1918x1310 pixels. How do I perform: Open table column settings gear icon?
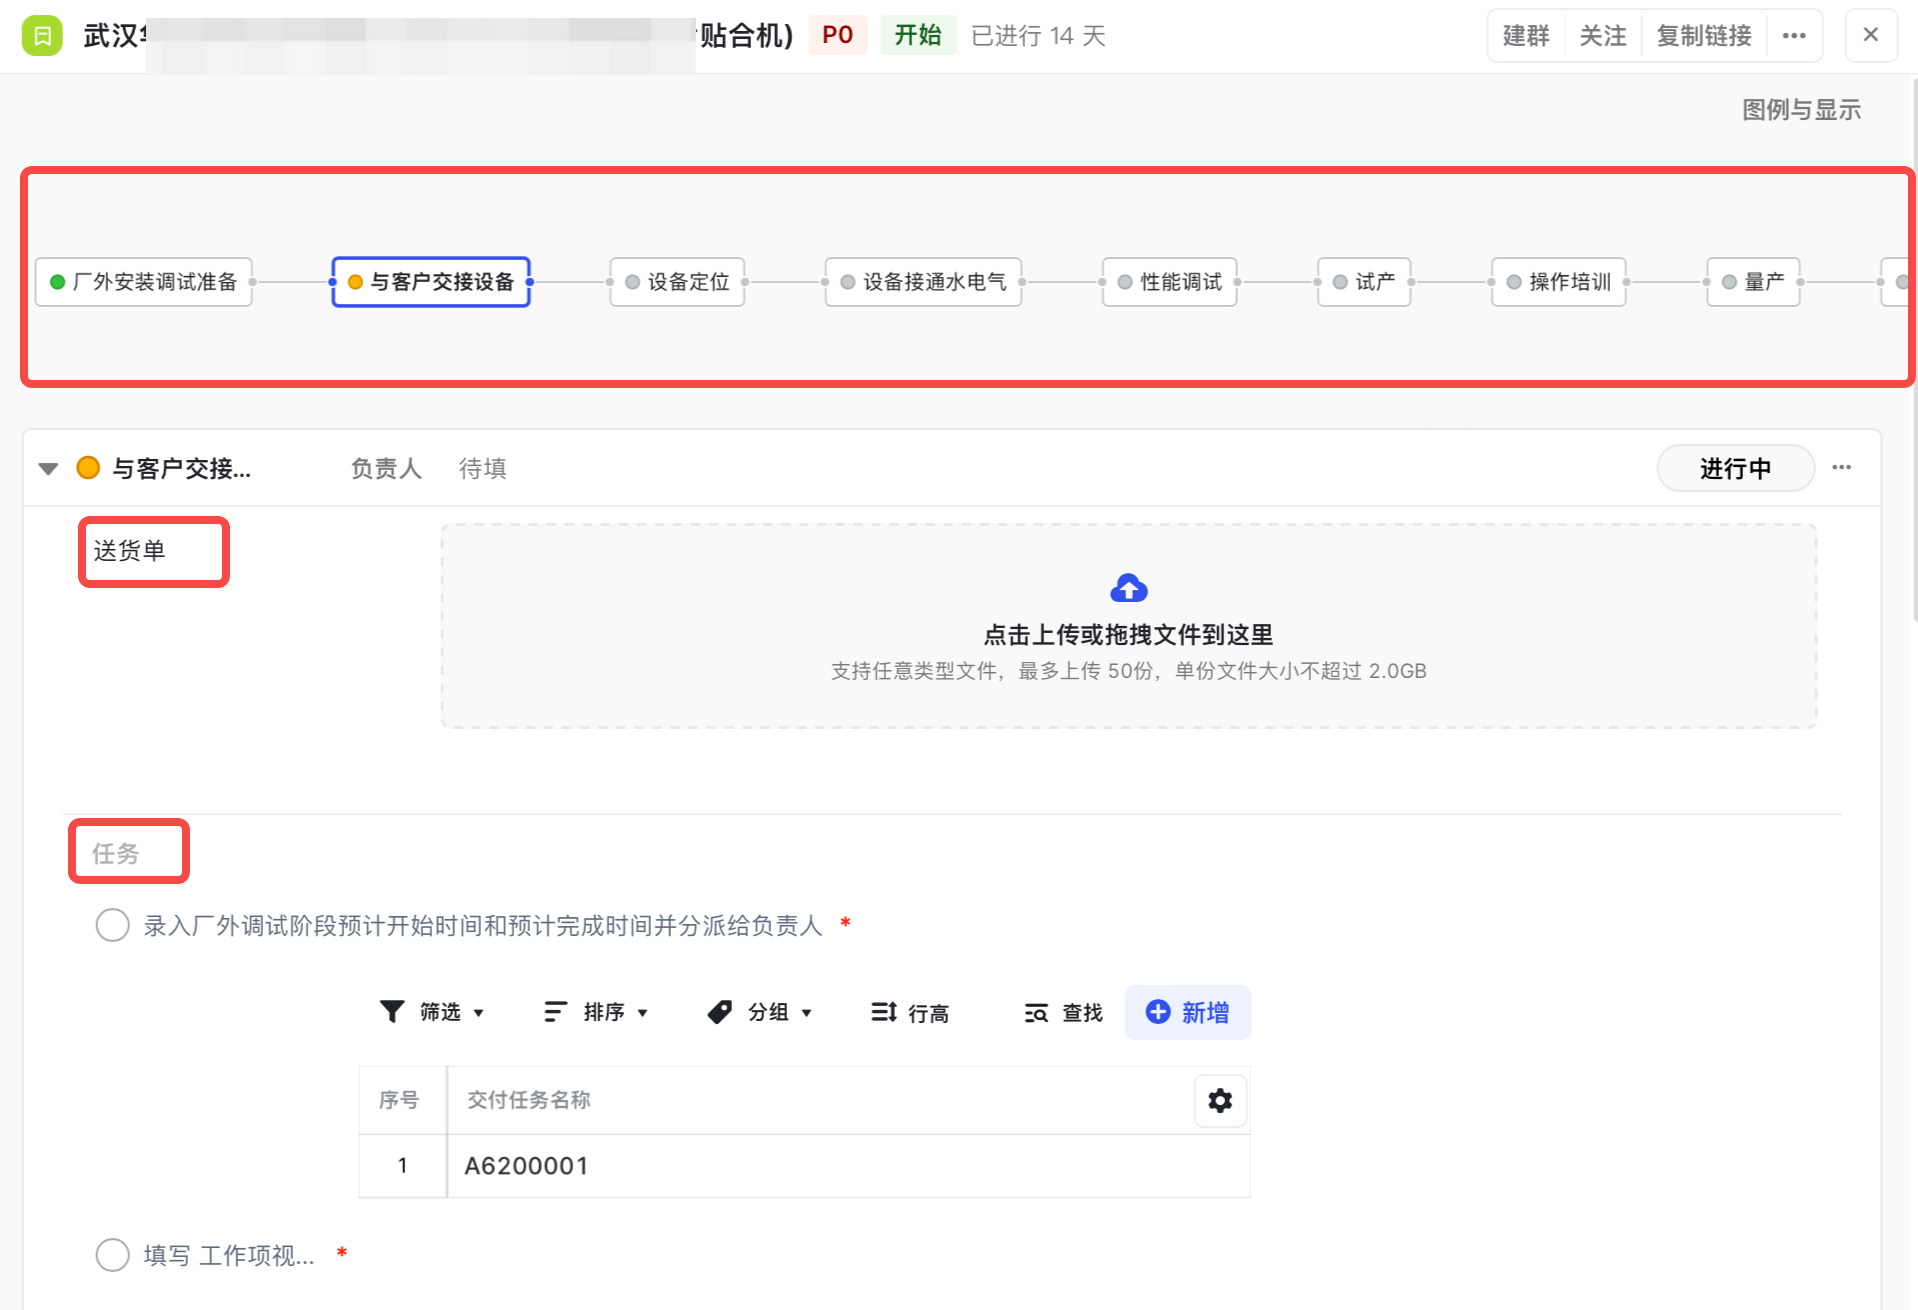click(x=1219, y=1100)
